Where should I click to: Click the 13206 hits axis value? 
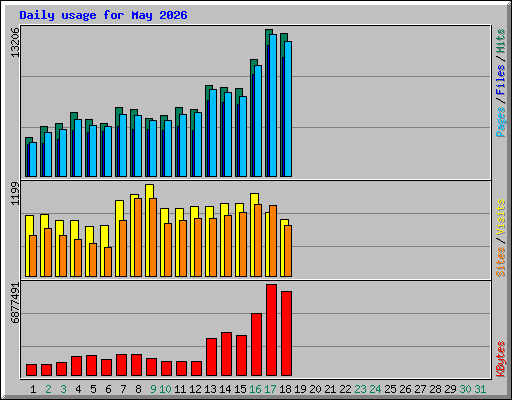coord(15,43)
